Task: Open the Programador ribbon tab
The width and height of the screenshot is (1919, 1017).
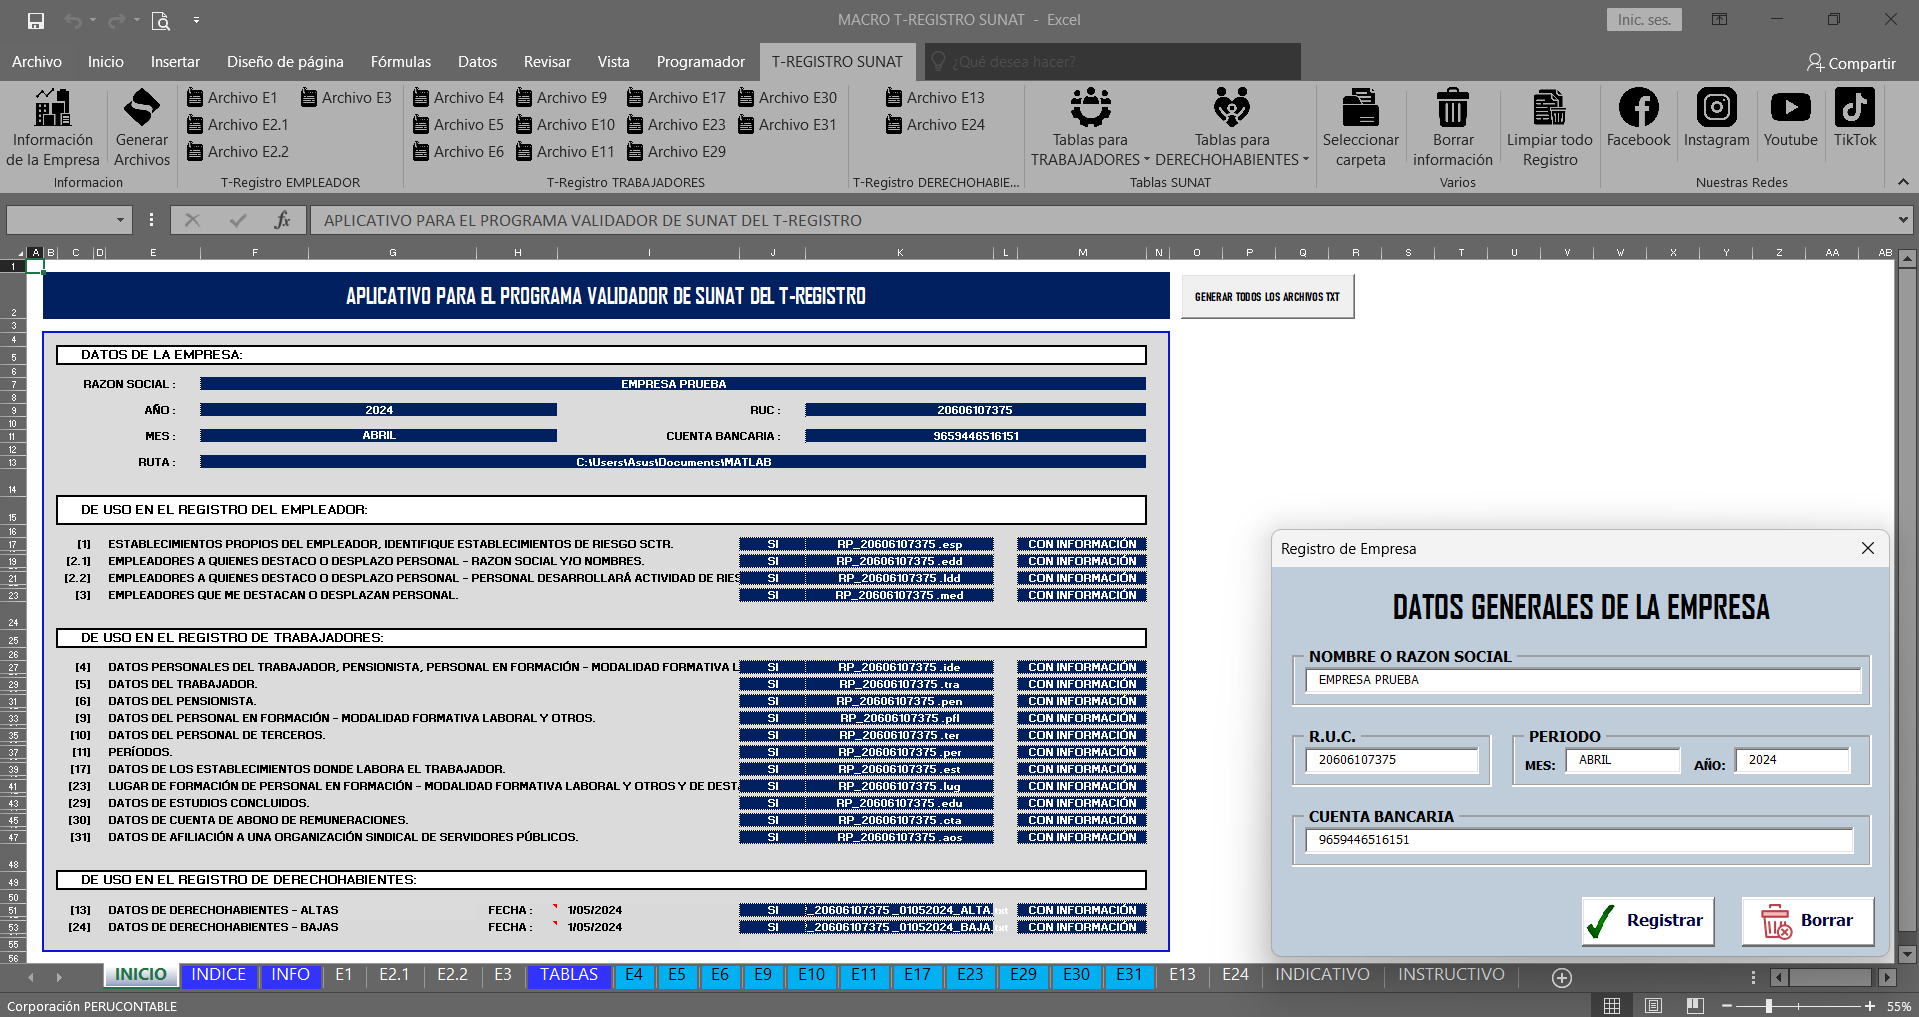Action: 700,62
